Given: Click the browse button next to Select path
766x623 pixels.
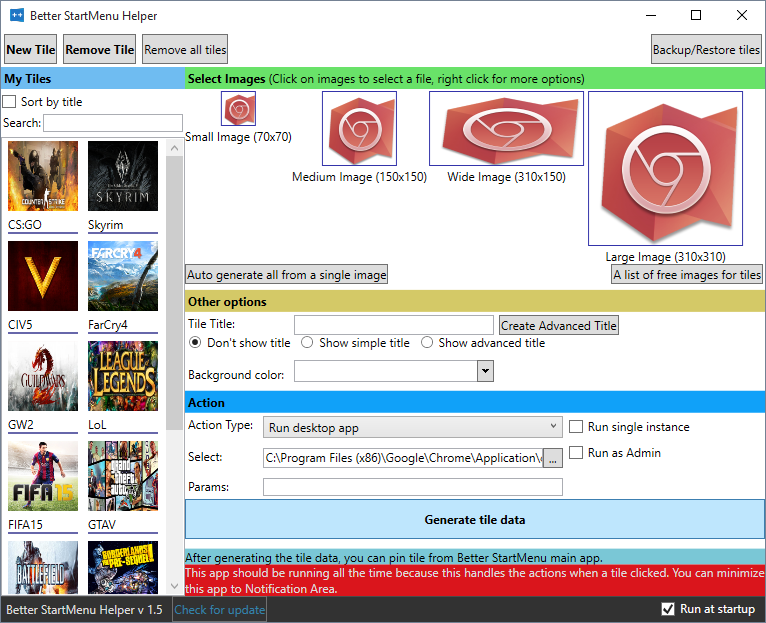Looking at the screenshot, I should tap(553, 458).
